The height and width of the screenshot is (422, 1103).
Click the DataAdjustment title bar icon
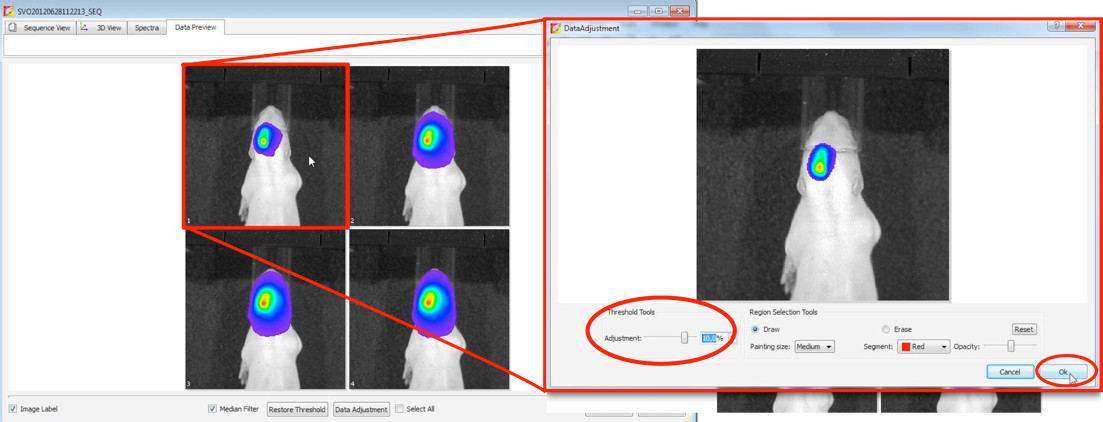pyautogui.click(x=556, y=28)
